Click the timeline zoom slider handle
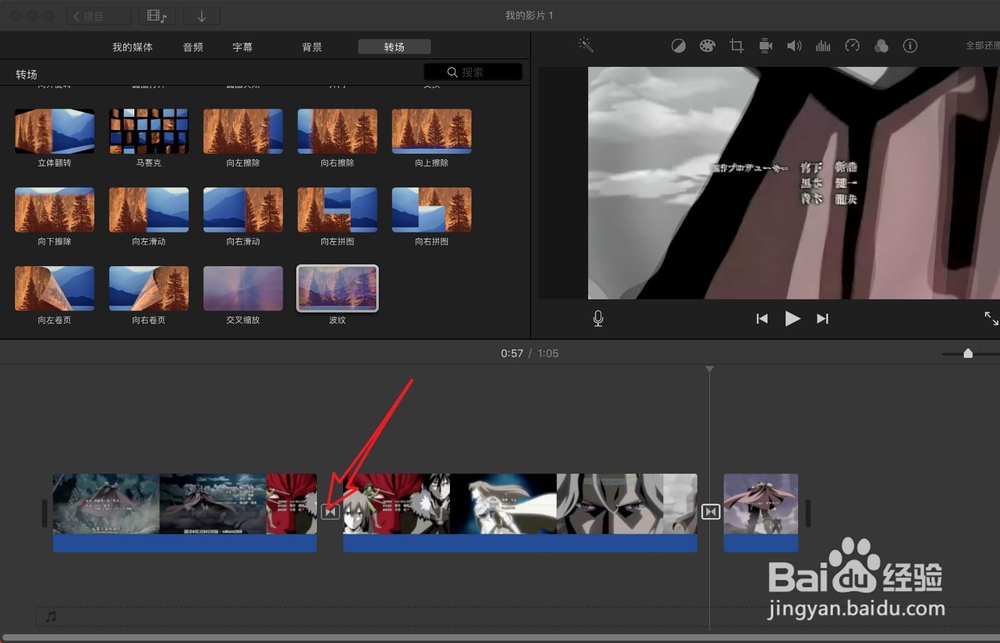 tap(967, 353)
